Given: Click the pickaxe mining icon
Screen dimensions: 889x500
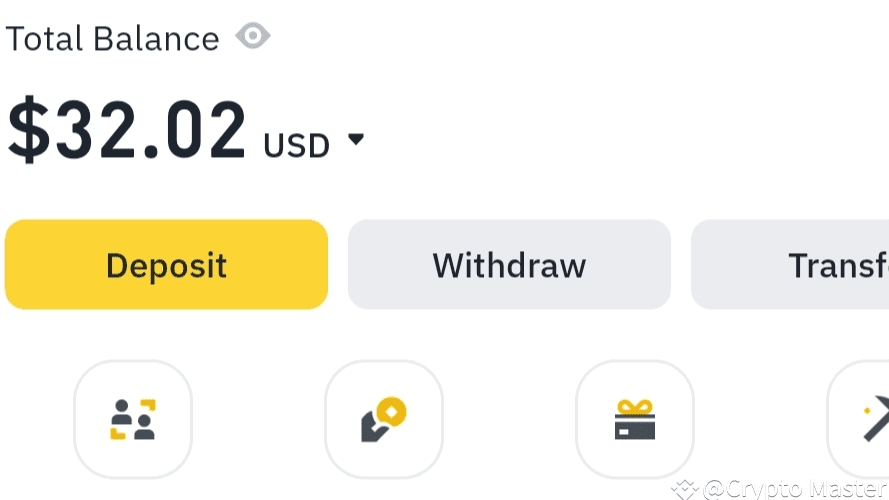Looking at the screenshot, I should [876, 418].
